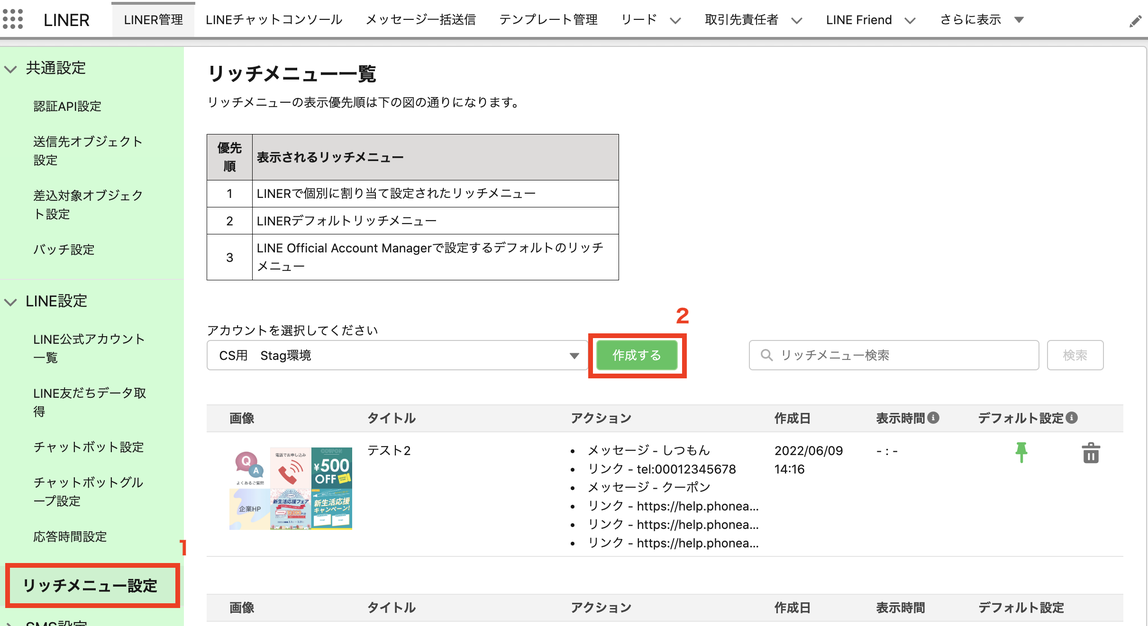Viewport: 1148px width, 626px height.
Task: Open バッチ設定 in sidebar
Action: 64,250
